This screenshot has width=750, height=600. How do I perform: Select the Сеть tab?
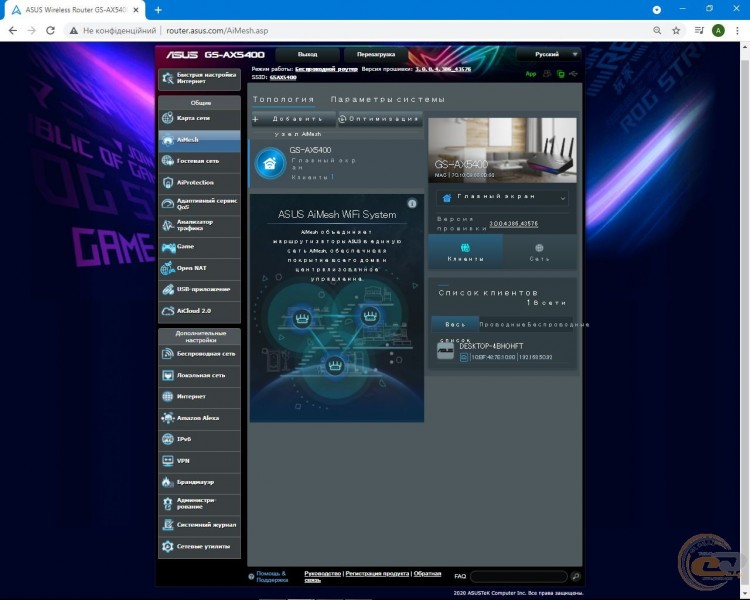point(540,253)
